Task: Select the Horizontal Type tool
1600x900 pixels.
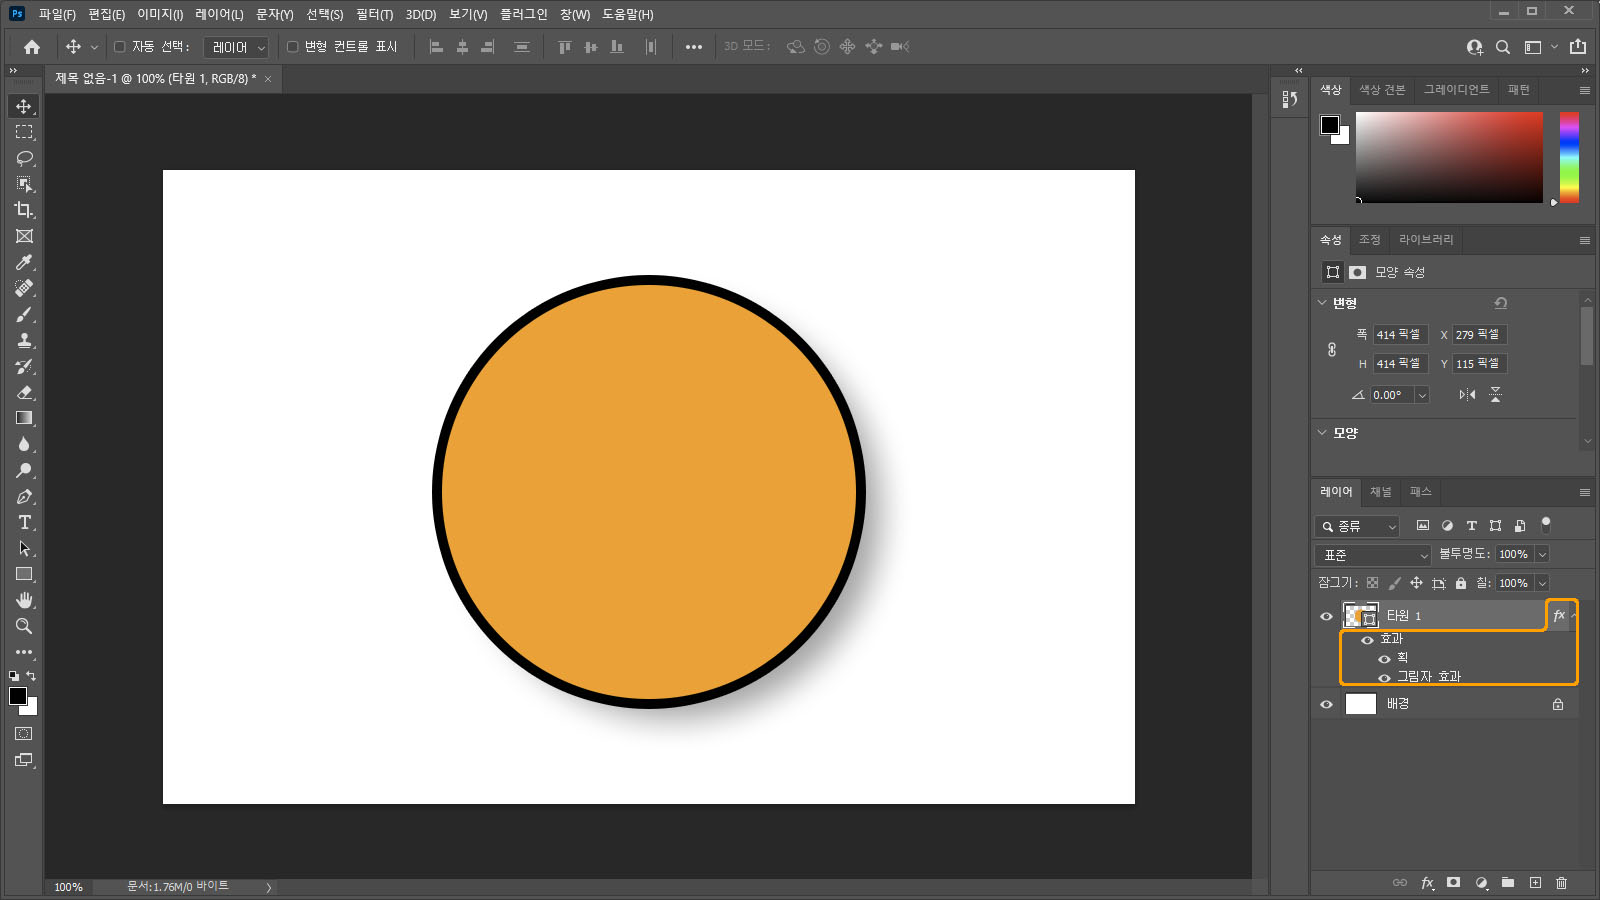Action: click(x=24, y=522)
